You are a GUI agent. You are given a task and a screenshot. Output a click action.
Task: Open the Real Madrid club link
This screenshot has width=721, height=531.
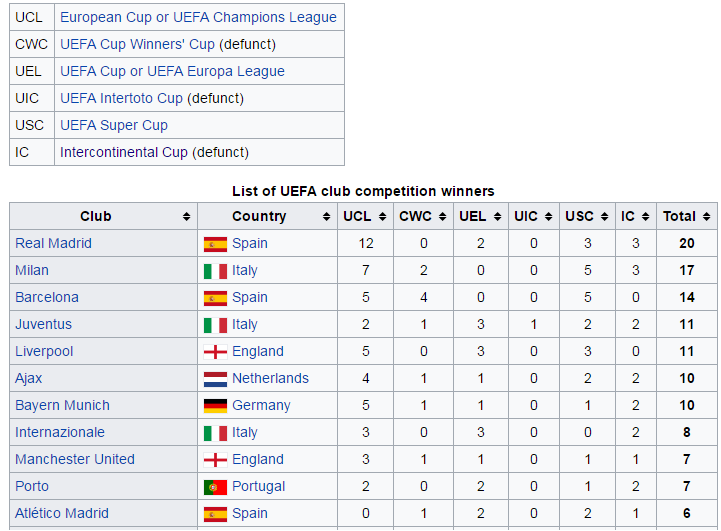[53, 243]
